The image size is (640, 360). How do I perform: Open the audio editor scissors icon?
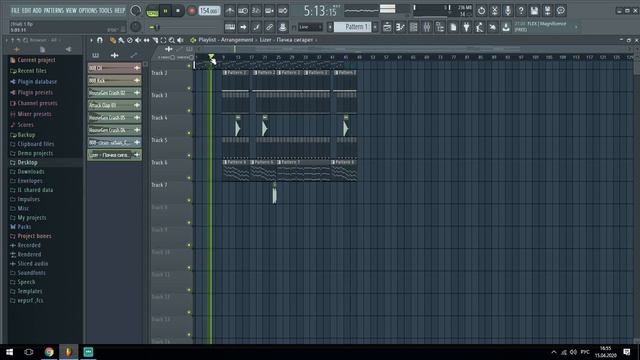click(x=494, y=11)
